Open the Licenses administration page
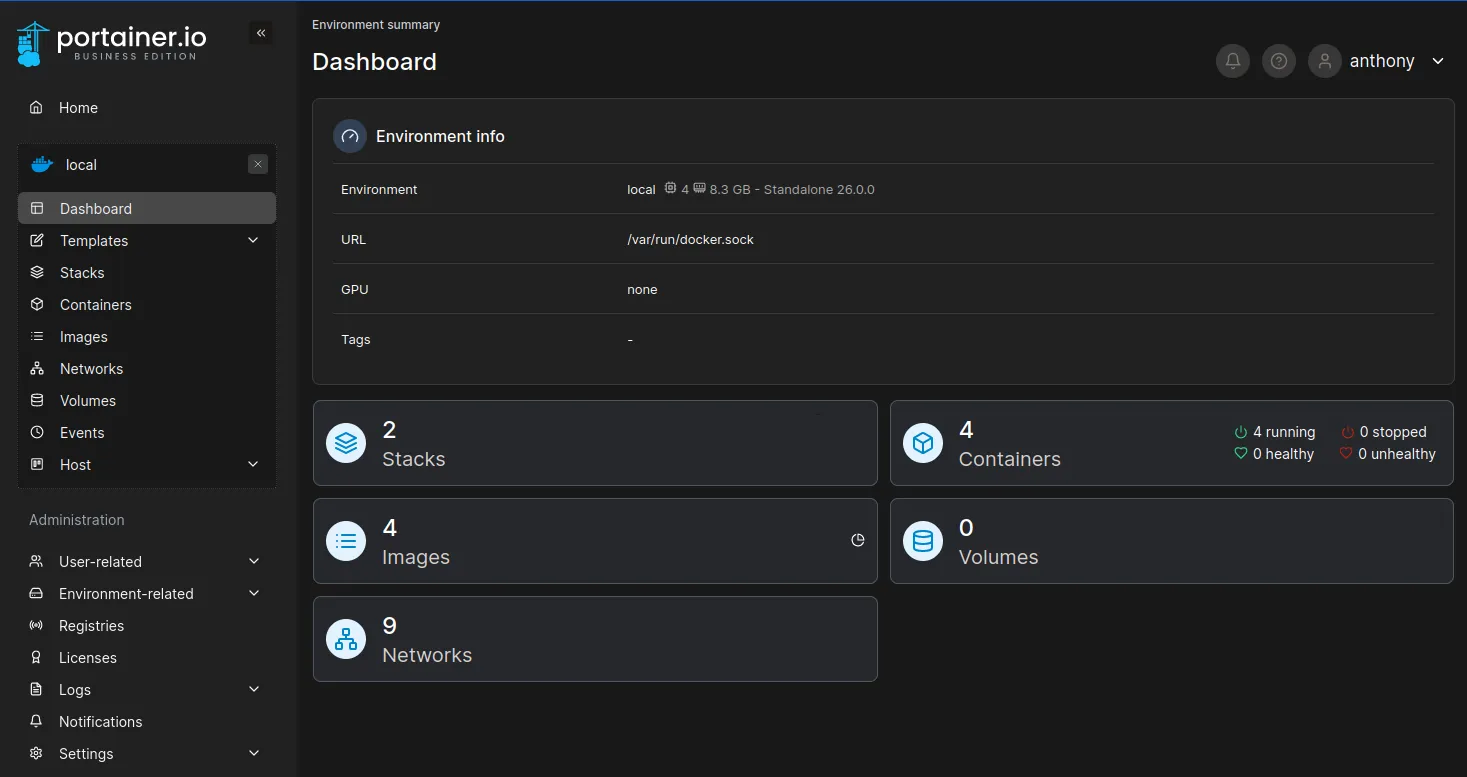This screenshot has width=1467, height=777. pos(85,657)
